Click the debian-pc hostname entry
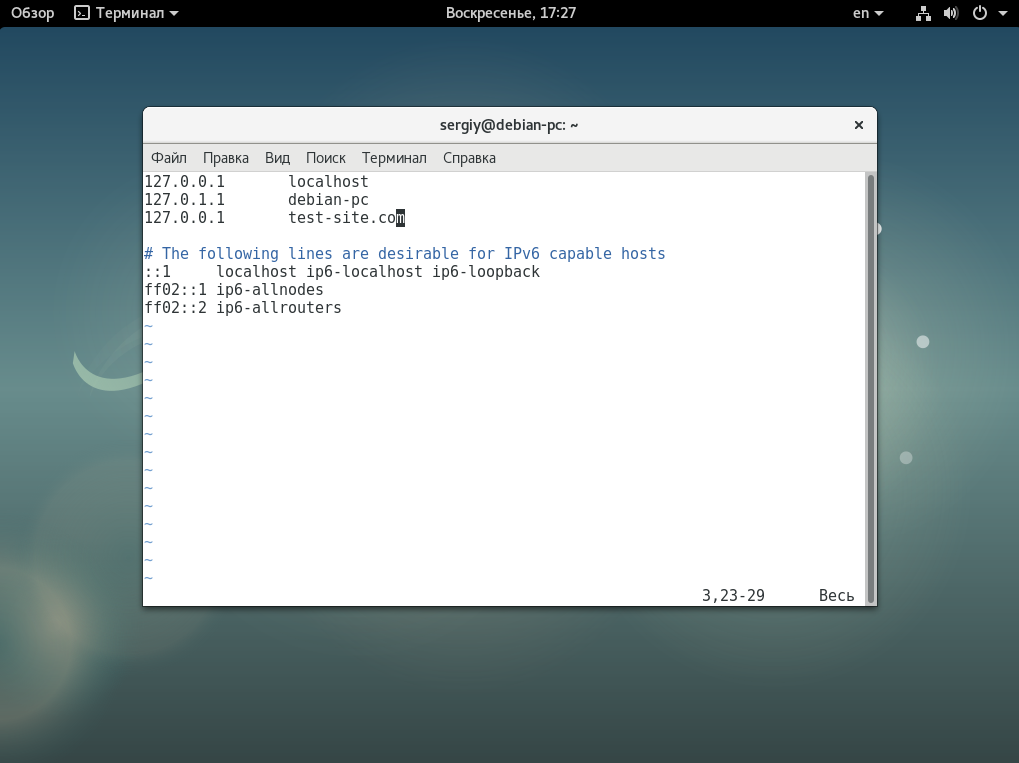The width and height of the screenshot is (1019, 763). pos(328,200)
